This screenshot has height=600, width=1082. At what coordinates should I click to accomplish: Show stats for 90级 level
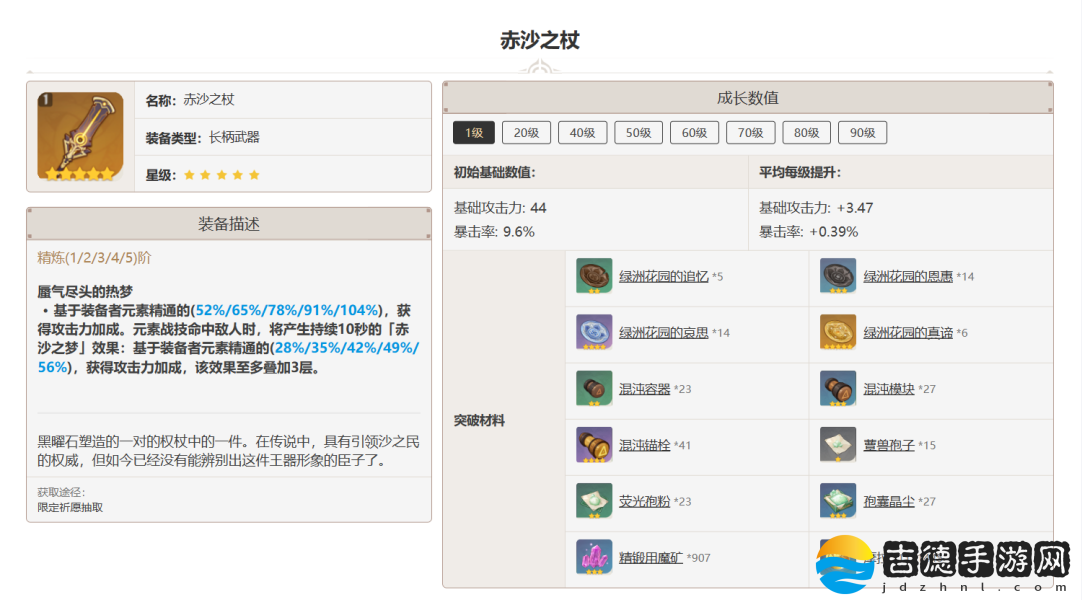tap(862, 133)
